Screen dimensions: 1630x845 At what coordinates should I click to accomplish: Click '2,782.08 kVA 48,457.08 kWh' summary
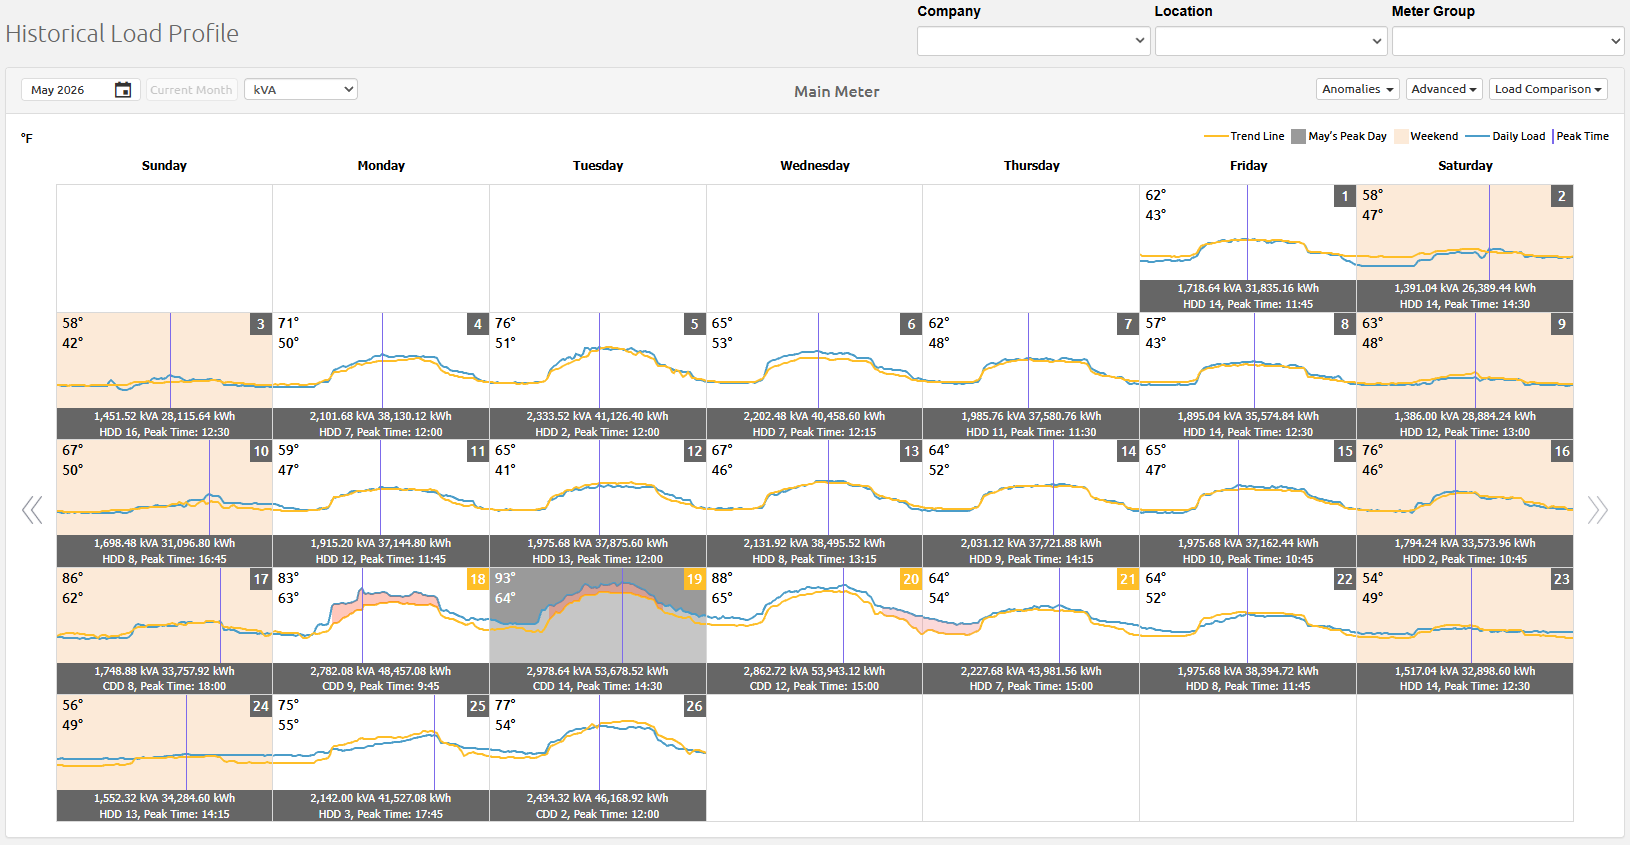point(381,671)
